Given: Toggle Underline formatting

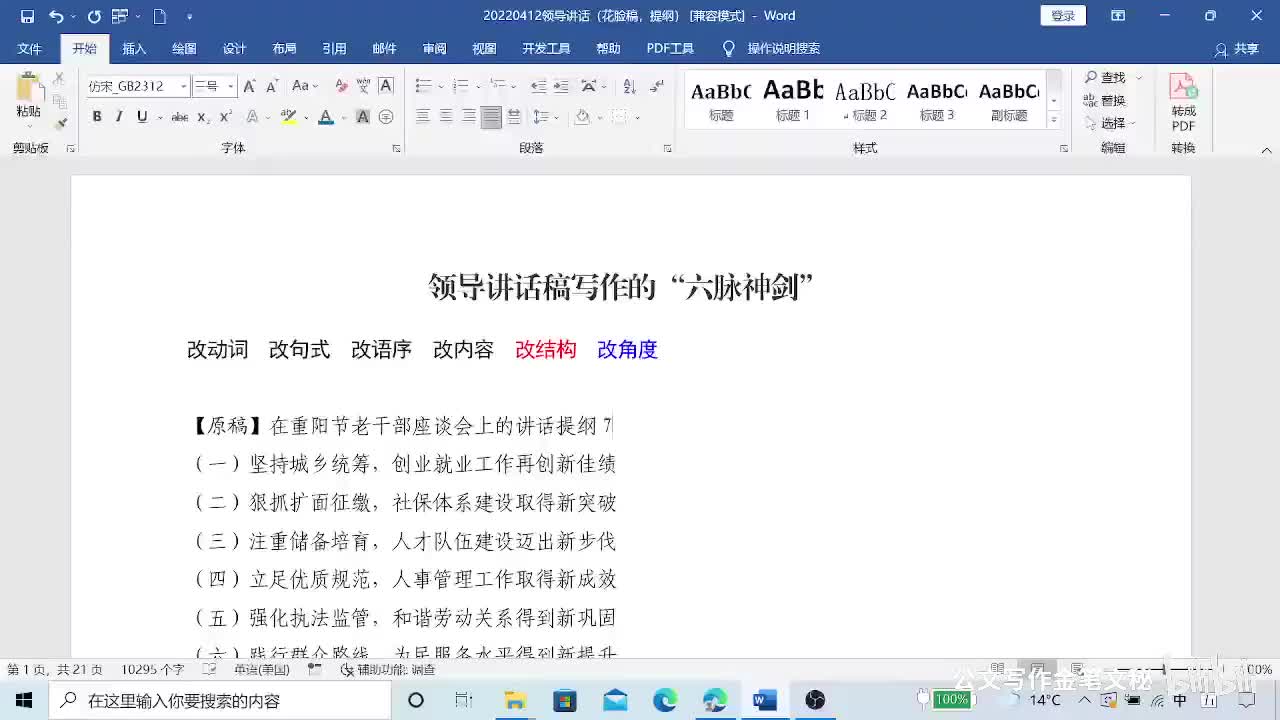Looking at the screenshot, I should (x=142, y=117).
